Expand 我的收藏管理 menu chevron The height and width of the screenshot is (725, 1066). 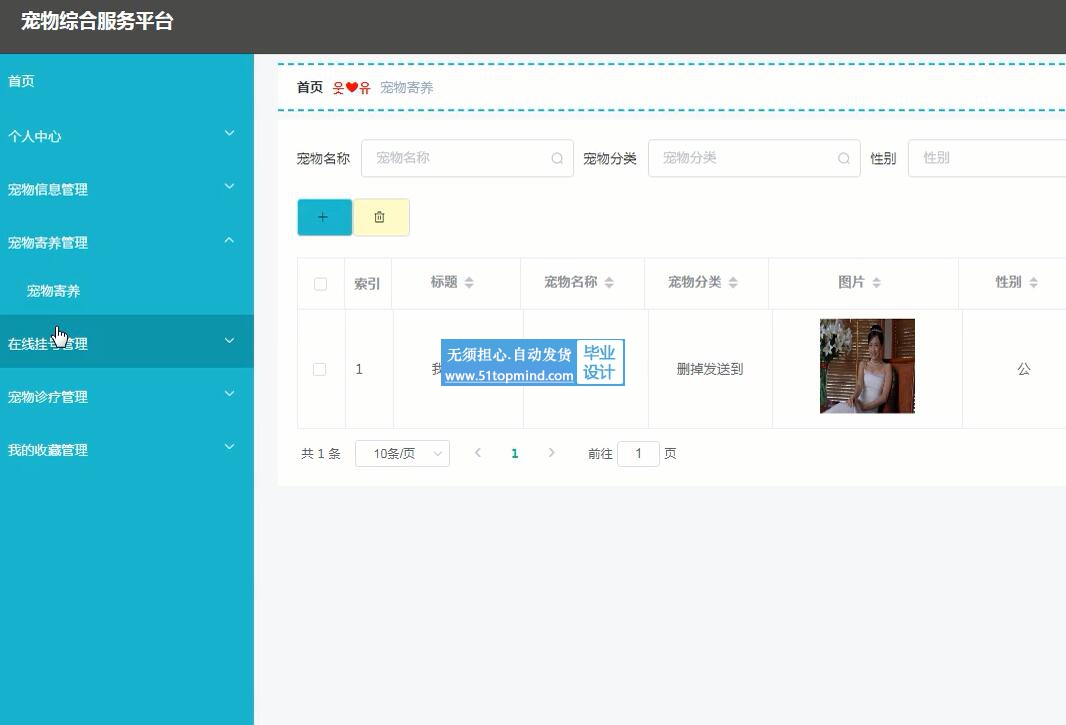[230, 446]
